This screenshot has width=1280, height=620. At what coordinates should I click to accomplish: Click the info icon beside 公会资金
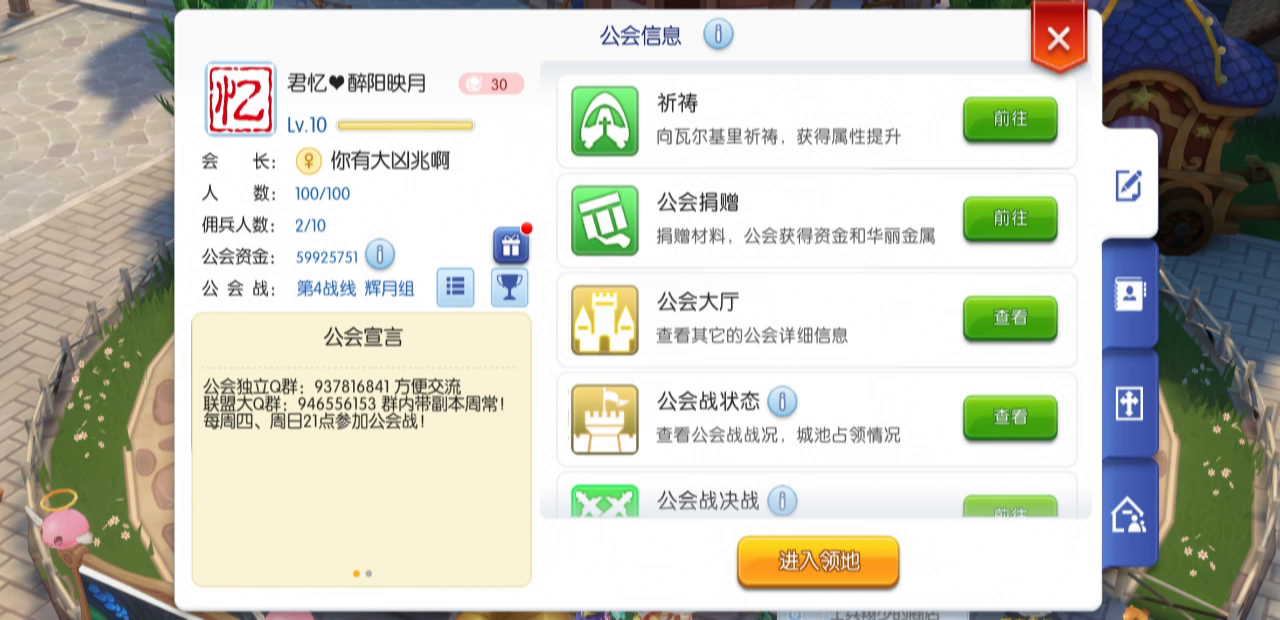click(380, 255)
